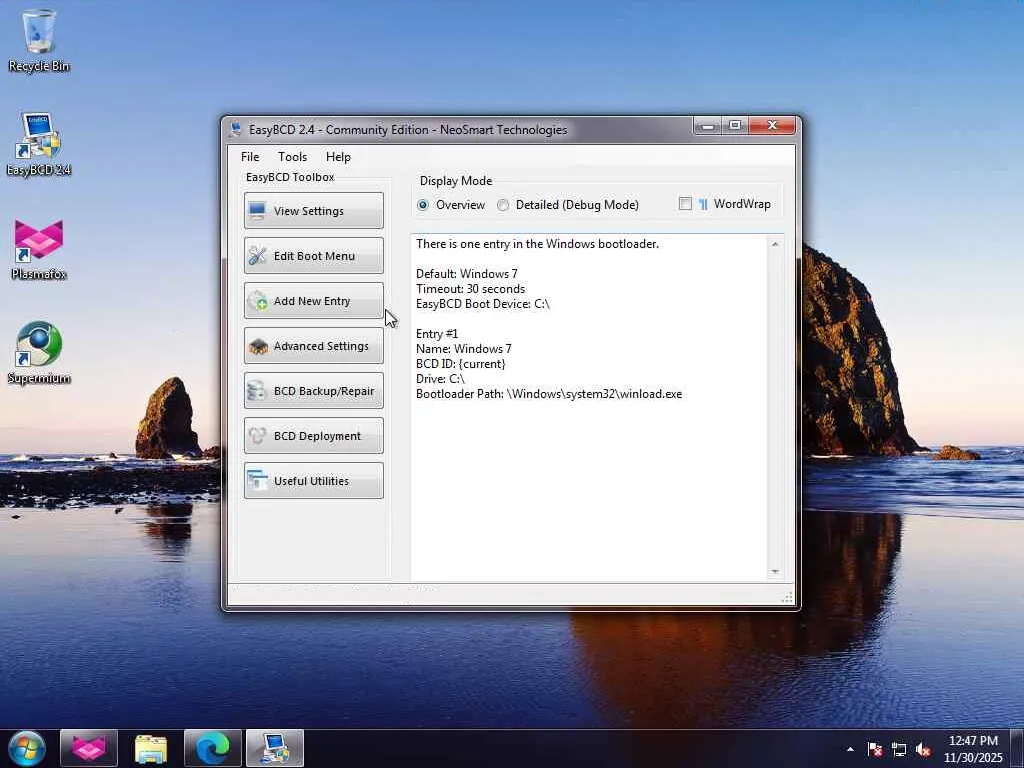The image size is (1024, 768).
Task: Open the network tray icon
Action: (x=899, y=749)
